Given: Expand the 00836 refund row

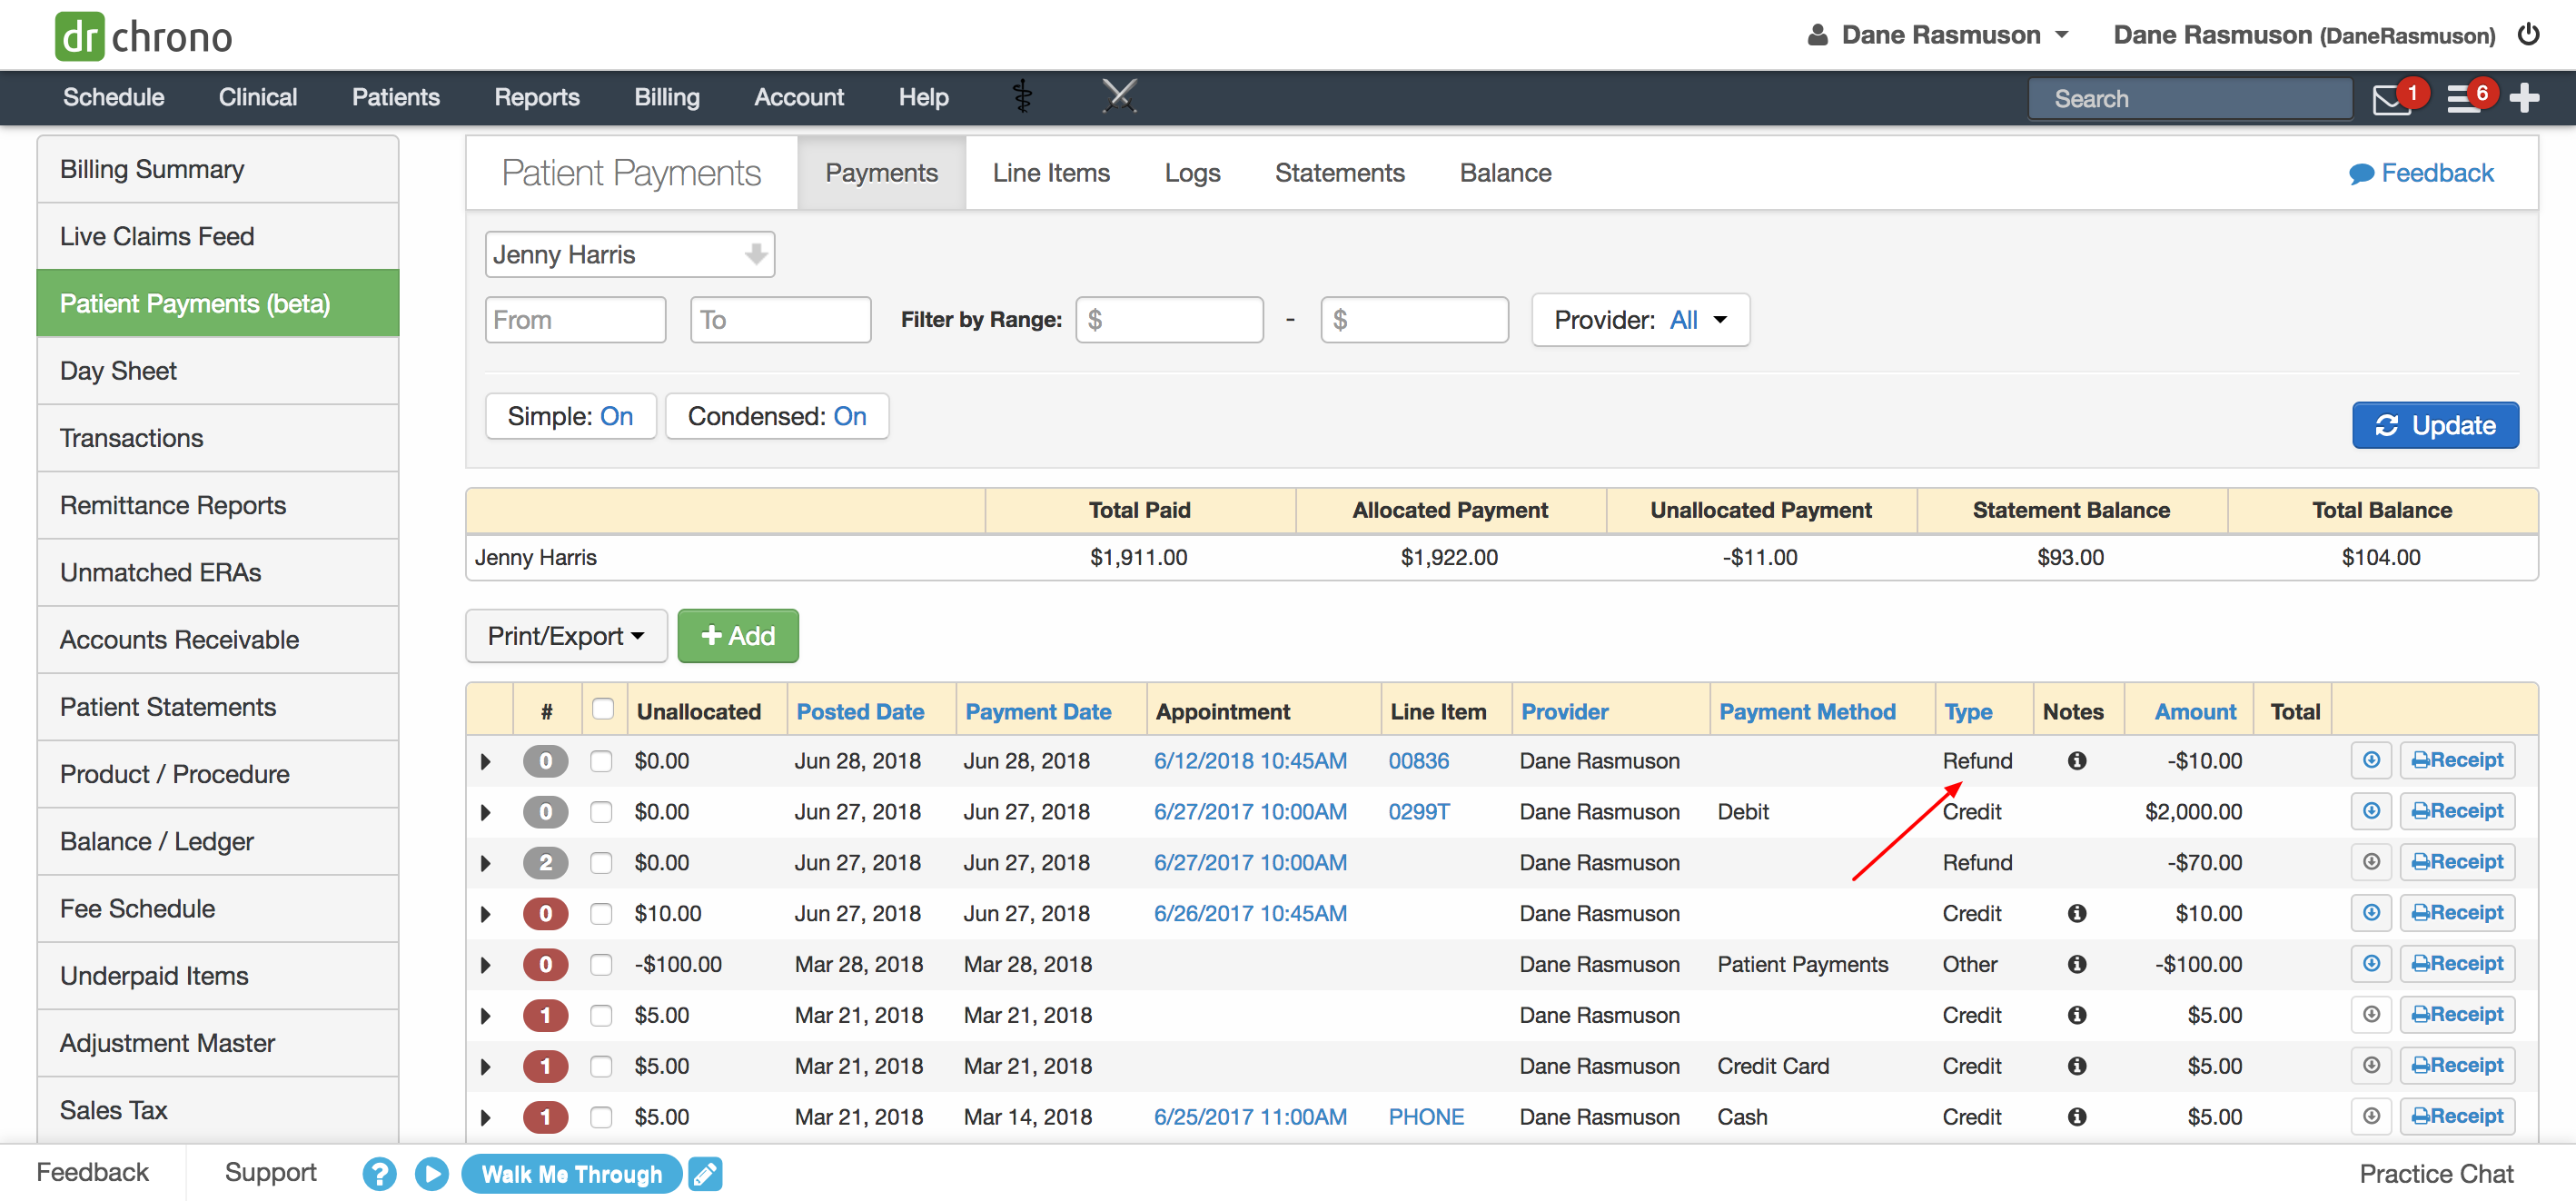Looking at the screenshot, I should pos(486,762).
